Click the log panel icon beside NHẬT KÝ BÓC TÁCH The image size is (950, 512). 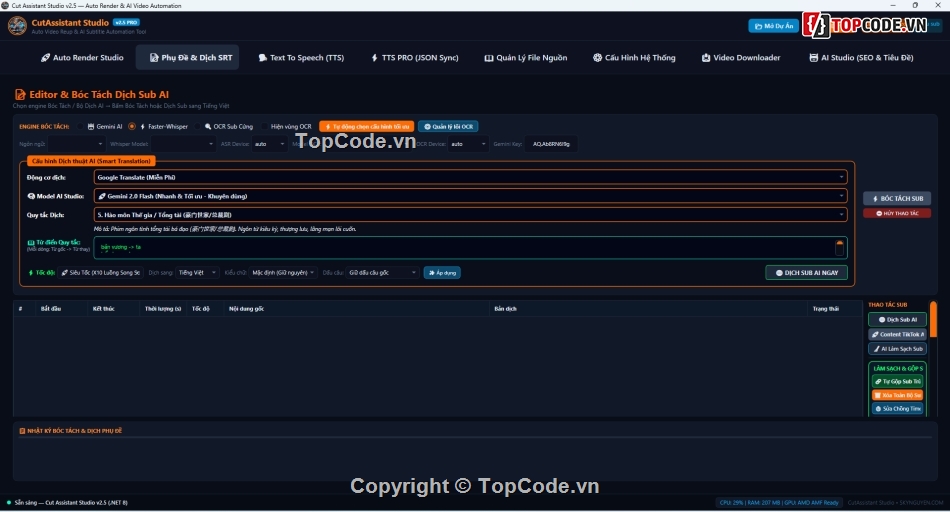22,431
